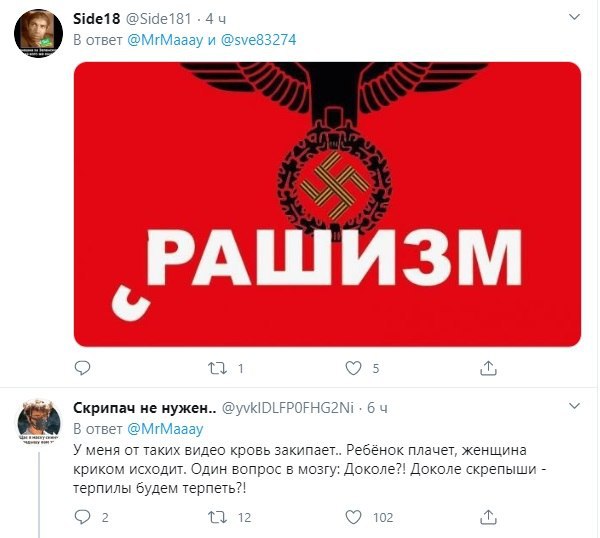Open the 4 ч timestamp of the Side18 tweet
Image resolution: width=600 pixels, height=538 pixels.
tap(215, 19)
